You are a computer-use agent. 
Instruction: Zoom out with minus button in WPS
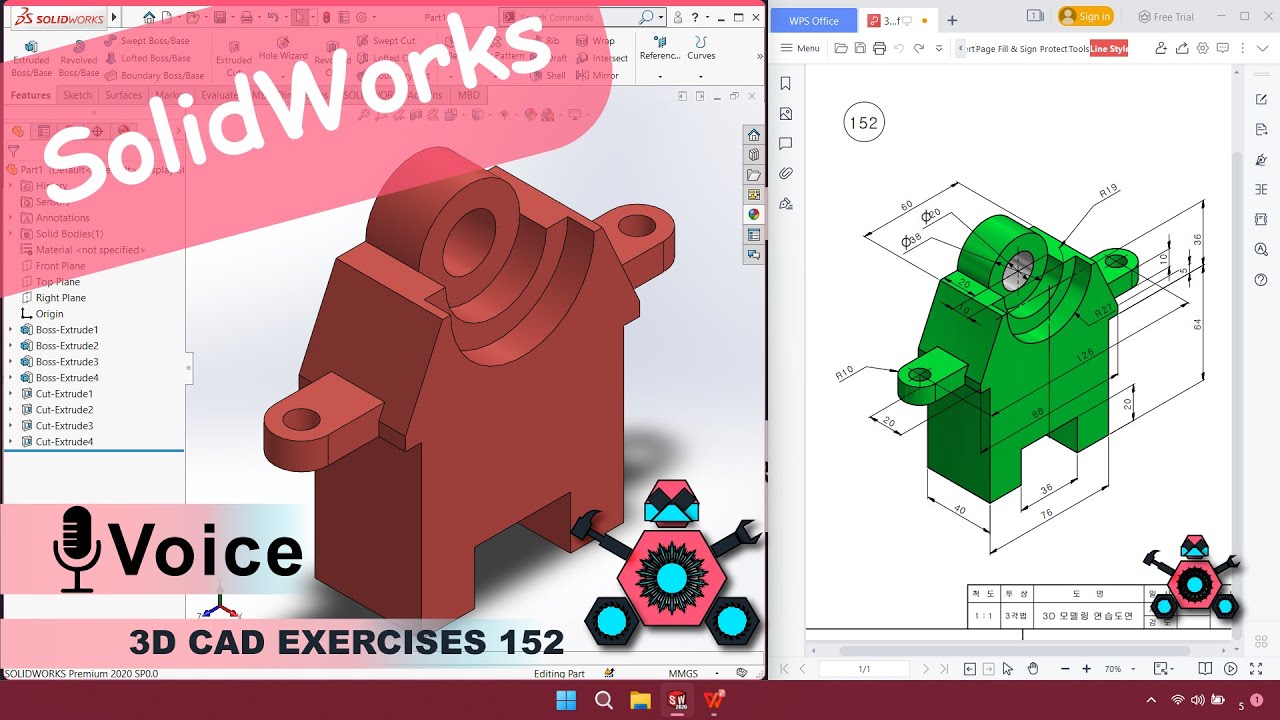tap(1064, 668)
